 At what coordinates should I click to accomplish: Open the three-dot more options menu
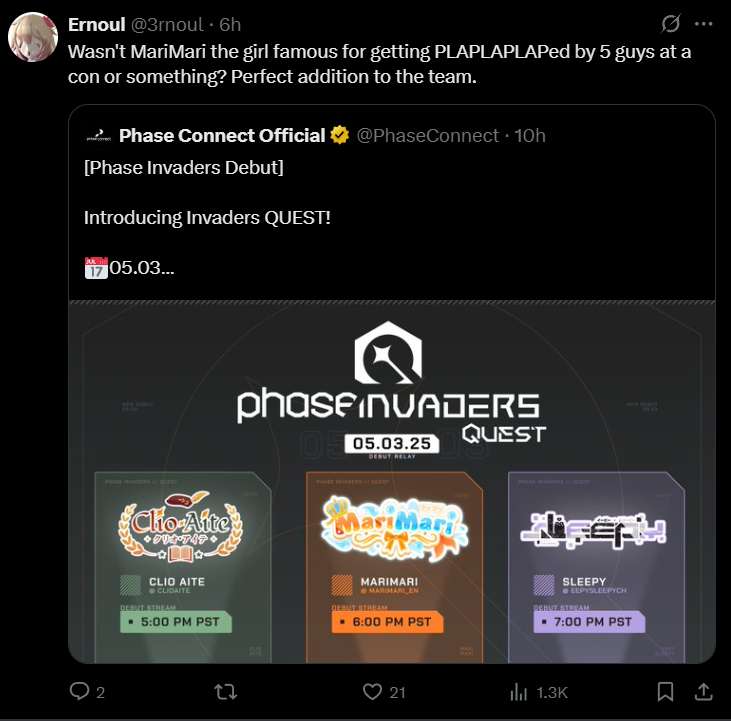[703, 24]
